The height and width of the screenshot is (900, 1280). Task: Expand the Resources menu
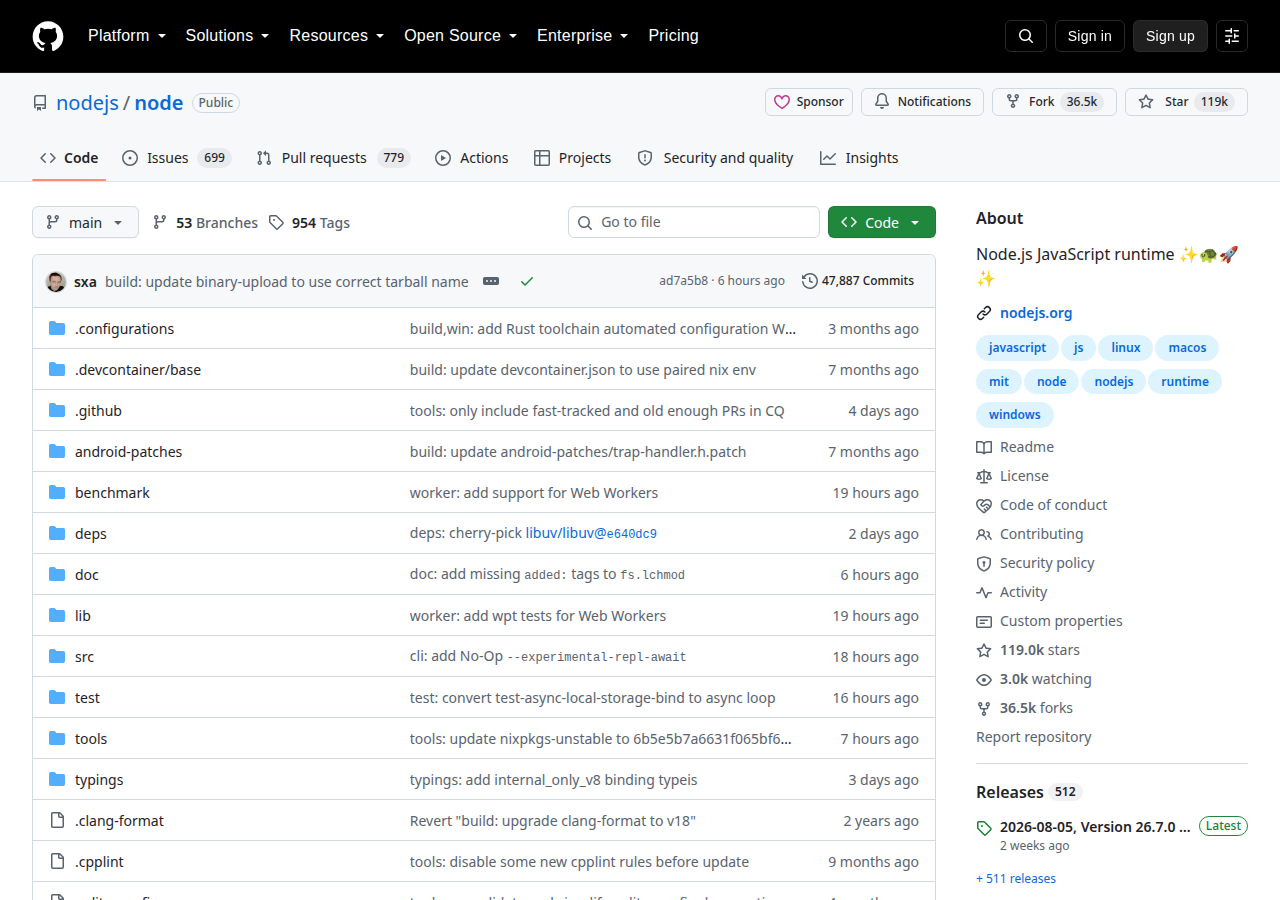[x=337, y=36]
